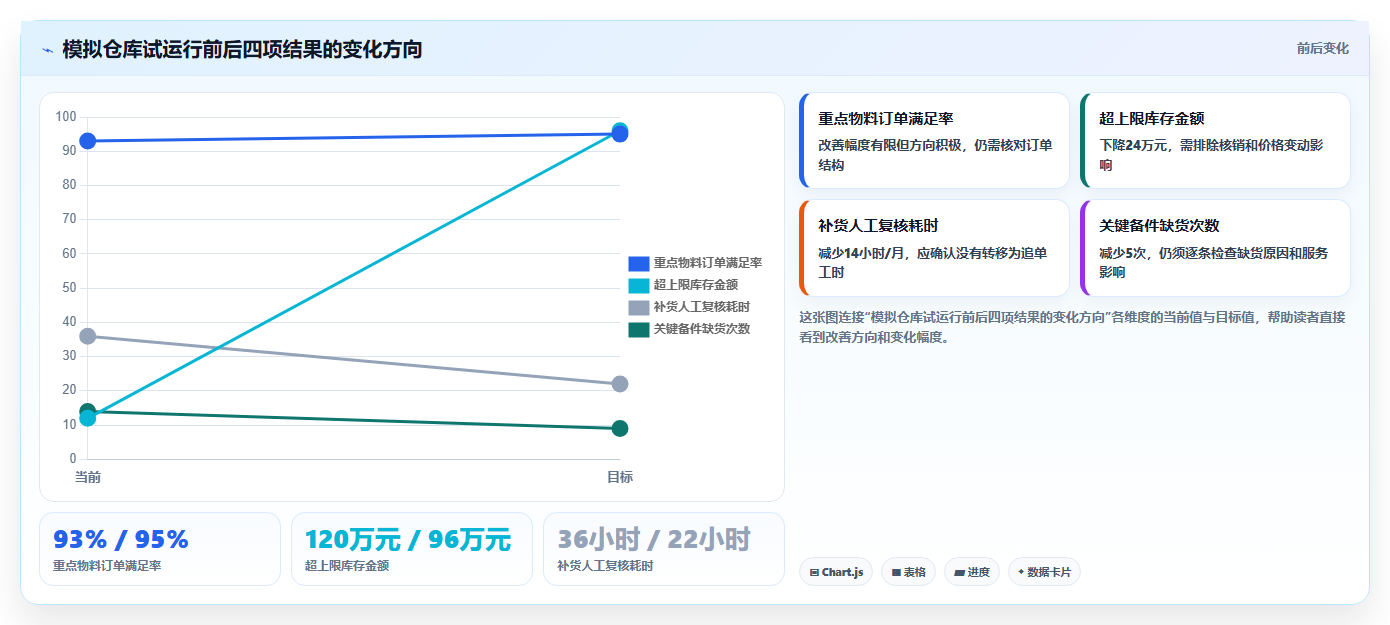This screenshot has height=625, width=1390.
Task: Click the 数据卡片 star icon
Action: (1021, 573)
